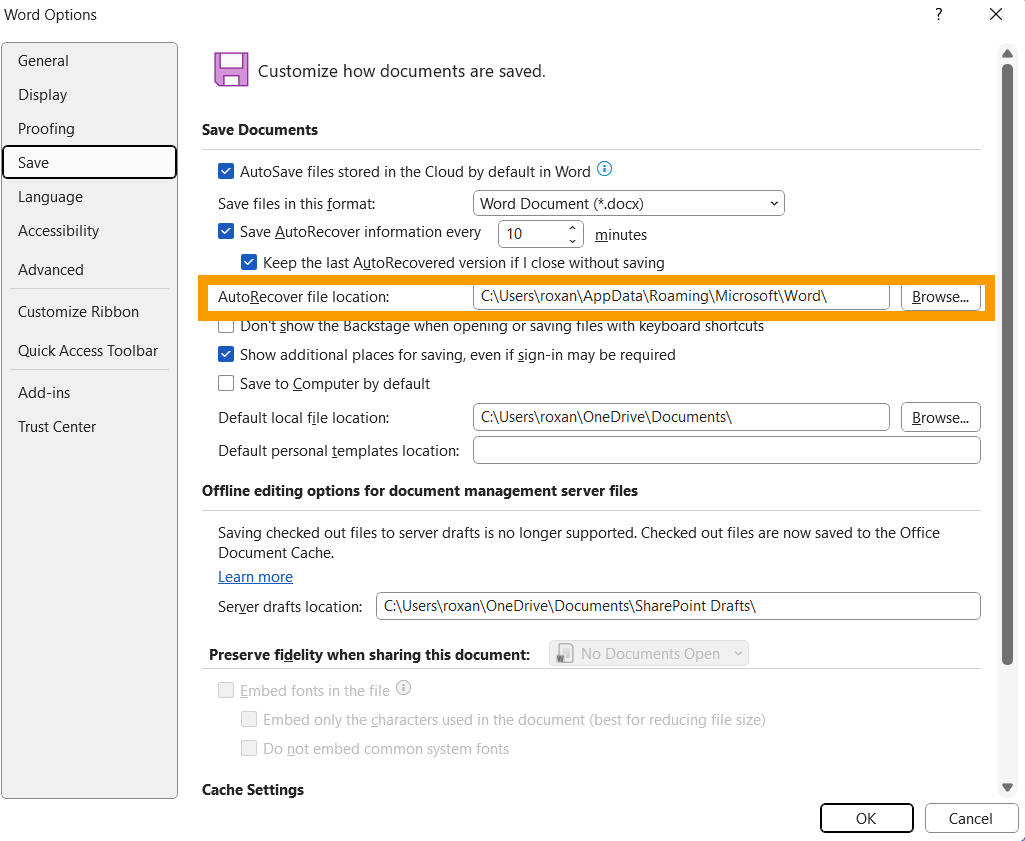1025x841 pixels.
Task: Uncheck Keep the last AutoRecovered version
Action: (x=249, y=263)
